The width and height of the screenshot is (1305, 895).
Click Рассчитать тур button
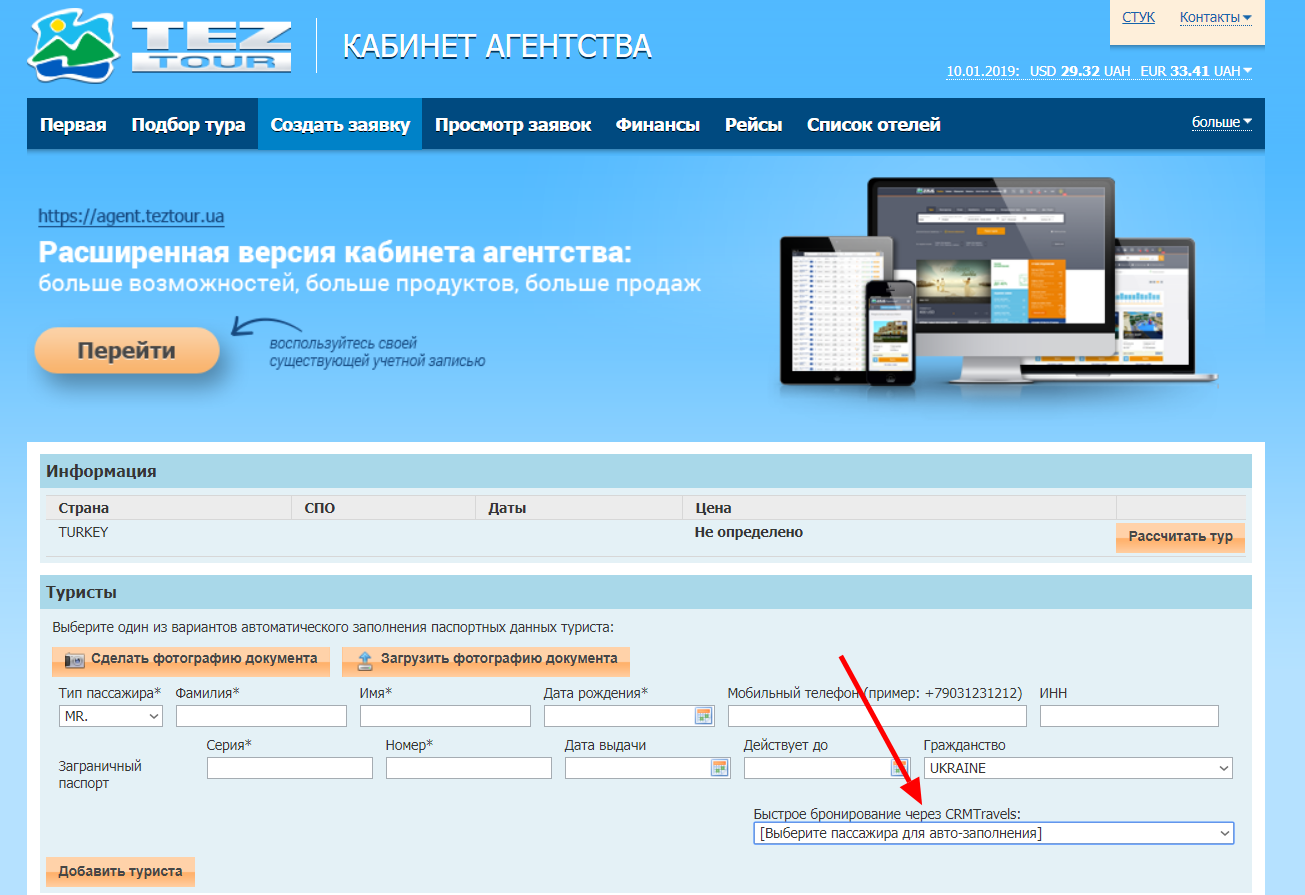click(x=1180, y=537)
